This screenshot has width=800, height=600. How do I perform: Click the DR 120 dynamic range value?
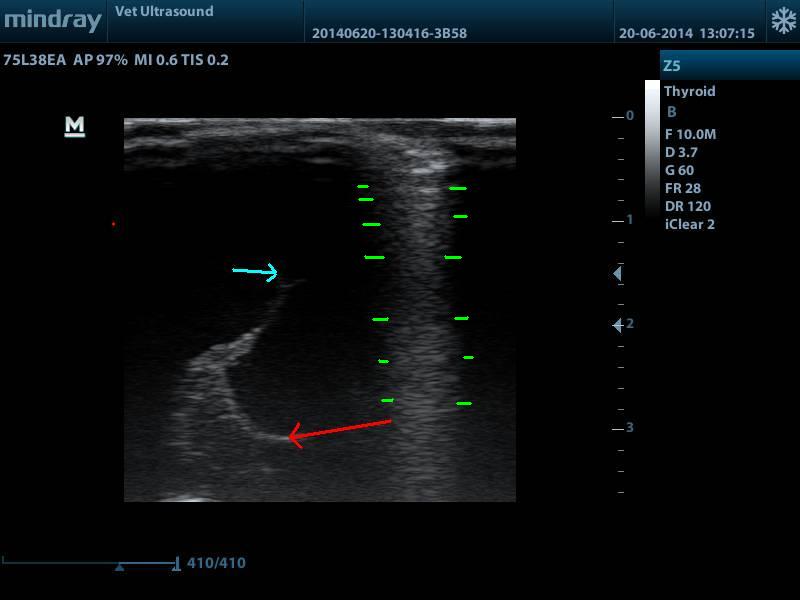click(x=687, y=206)
